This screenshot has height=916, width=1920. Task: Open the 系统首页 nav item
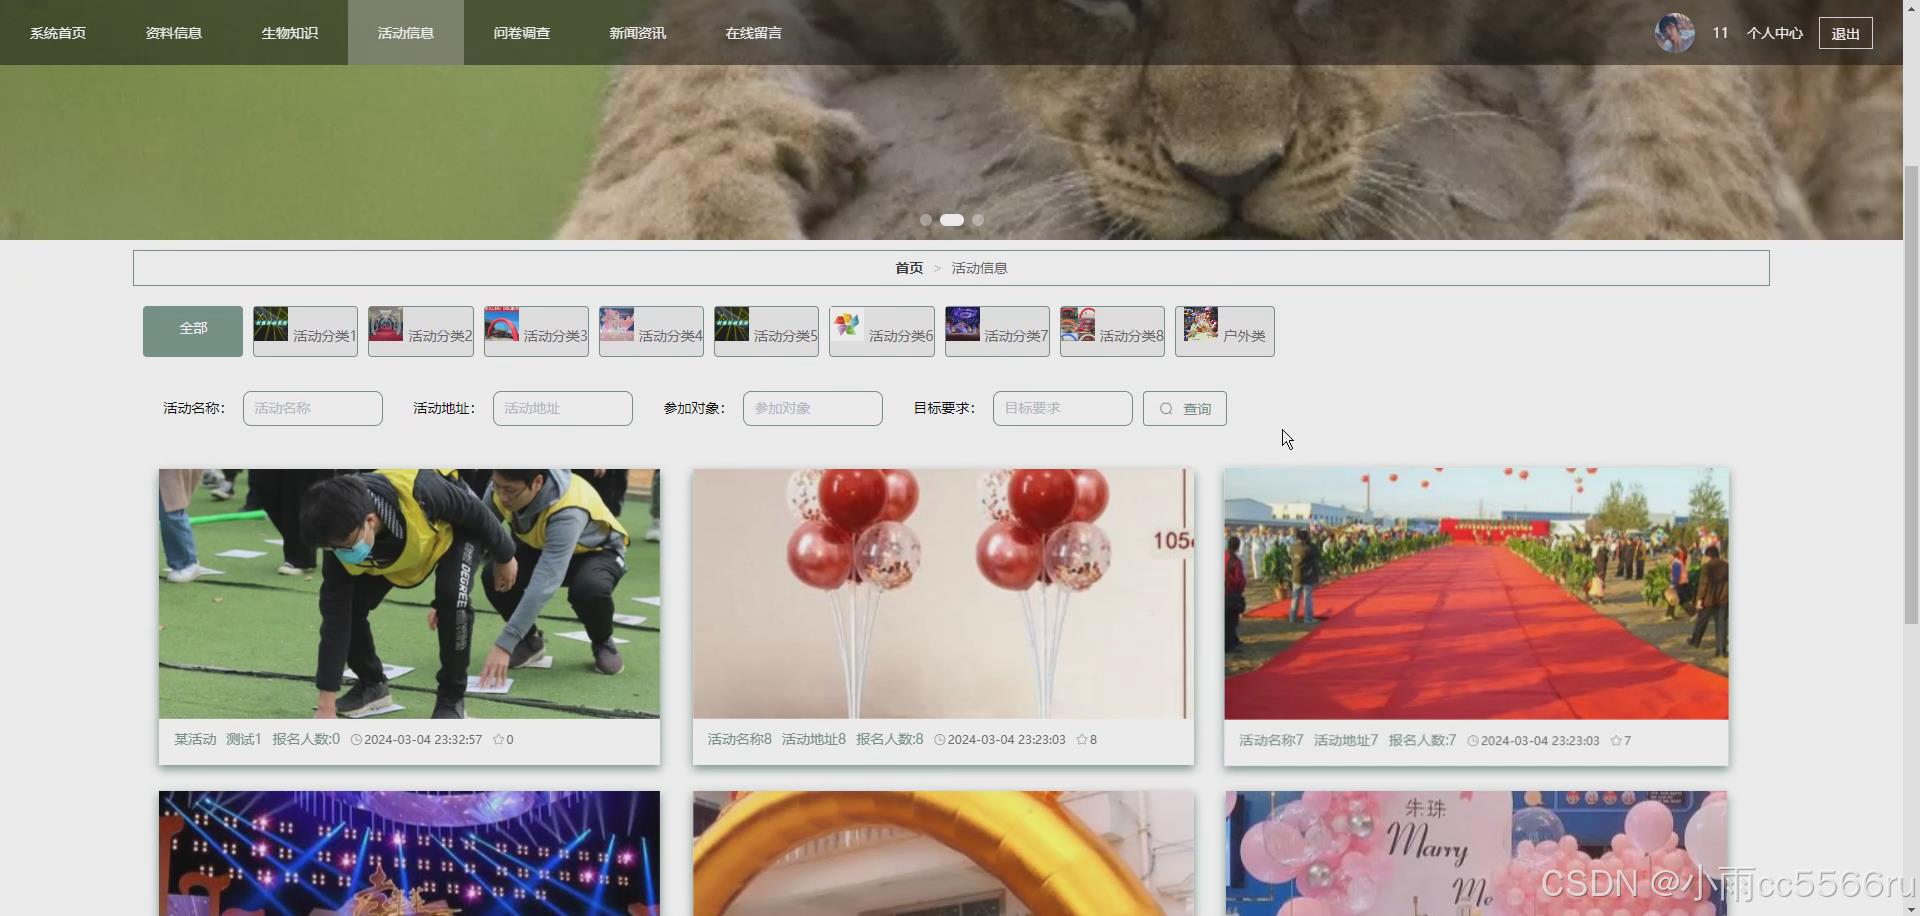point(58,33)
